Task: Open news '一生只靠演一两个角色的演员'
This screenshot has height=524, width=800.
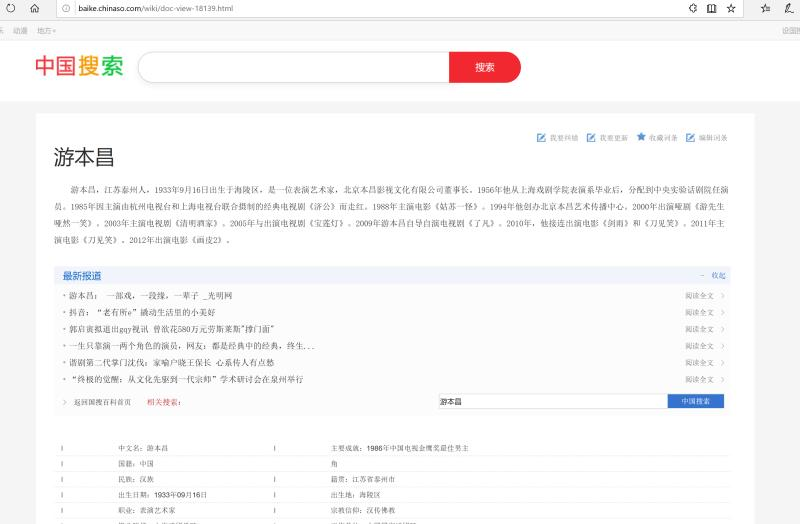Action: click(192, 346)
